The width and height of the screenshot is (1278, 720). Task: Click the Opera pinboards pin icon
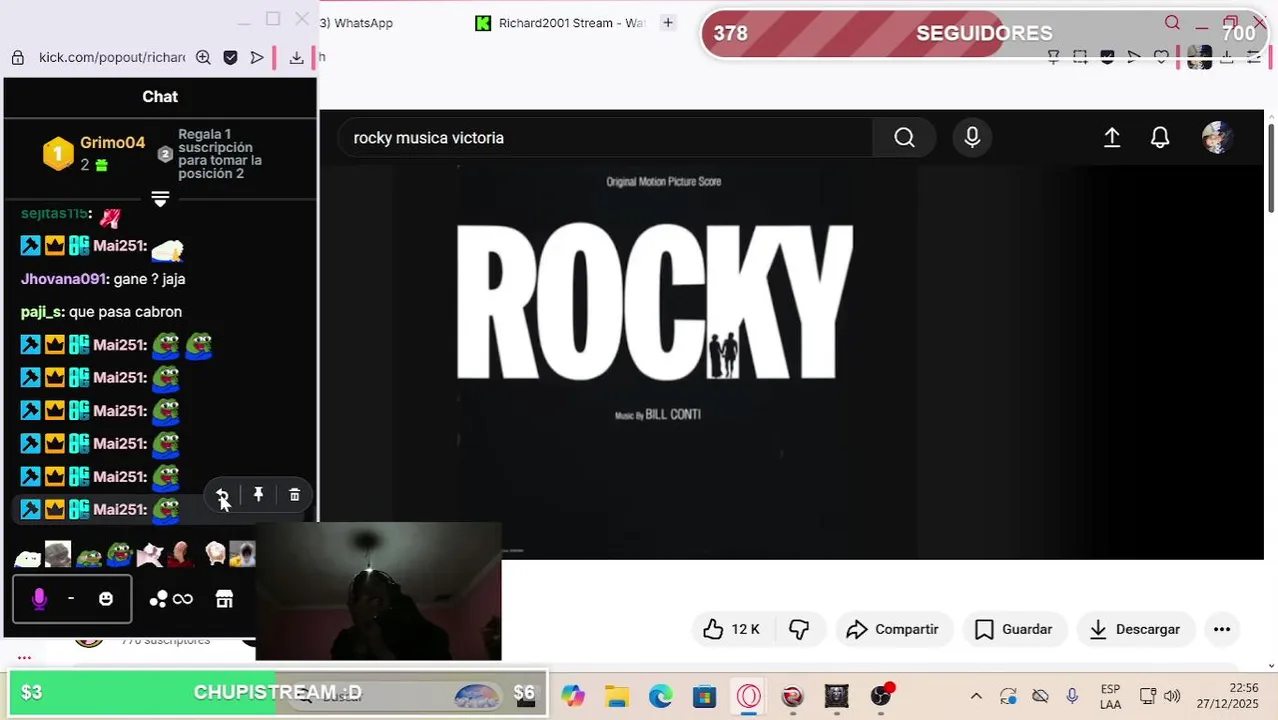click(x=1053, y=57)
